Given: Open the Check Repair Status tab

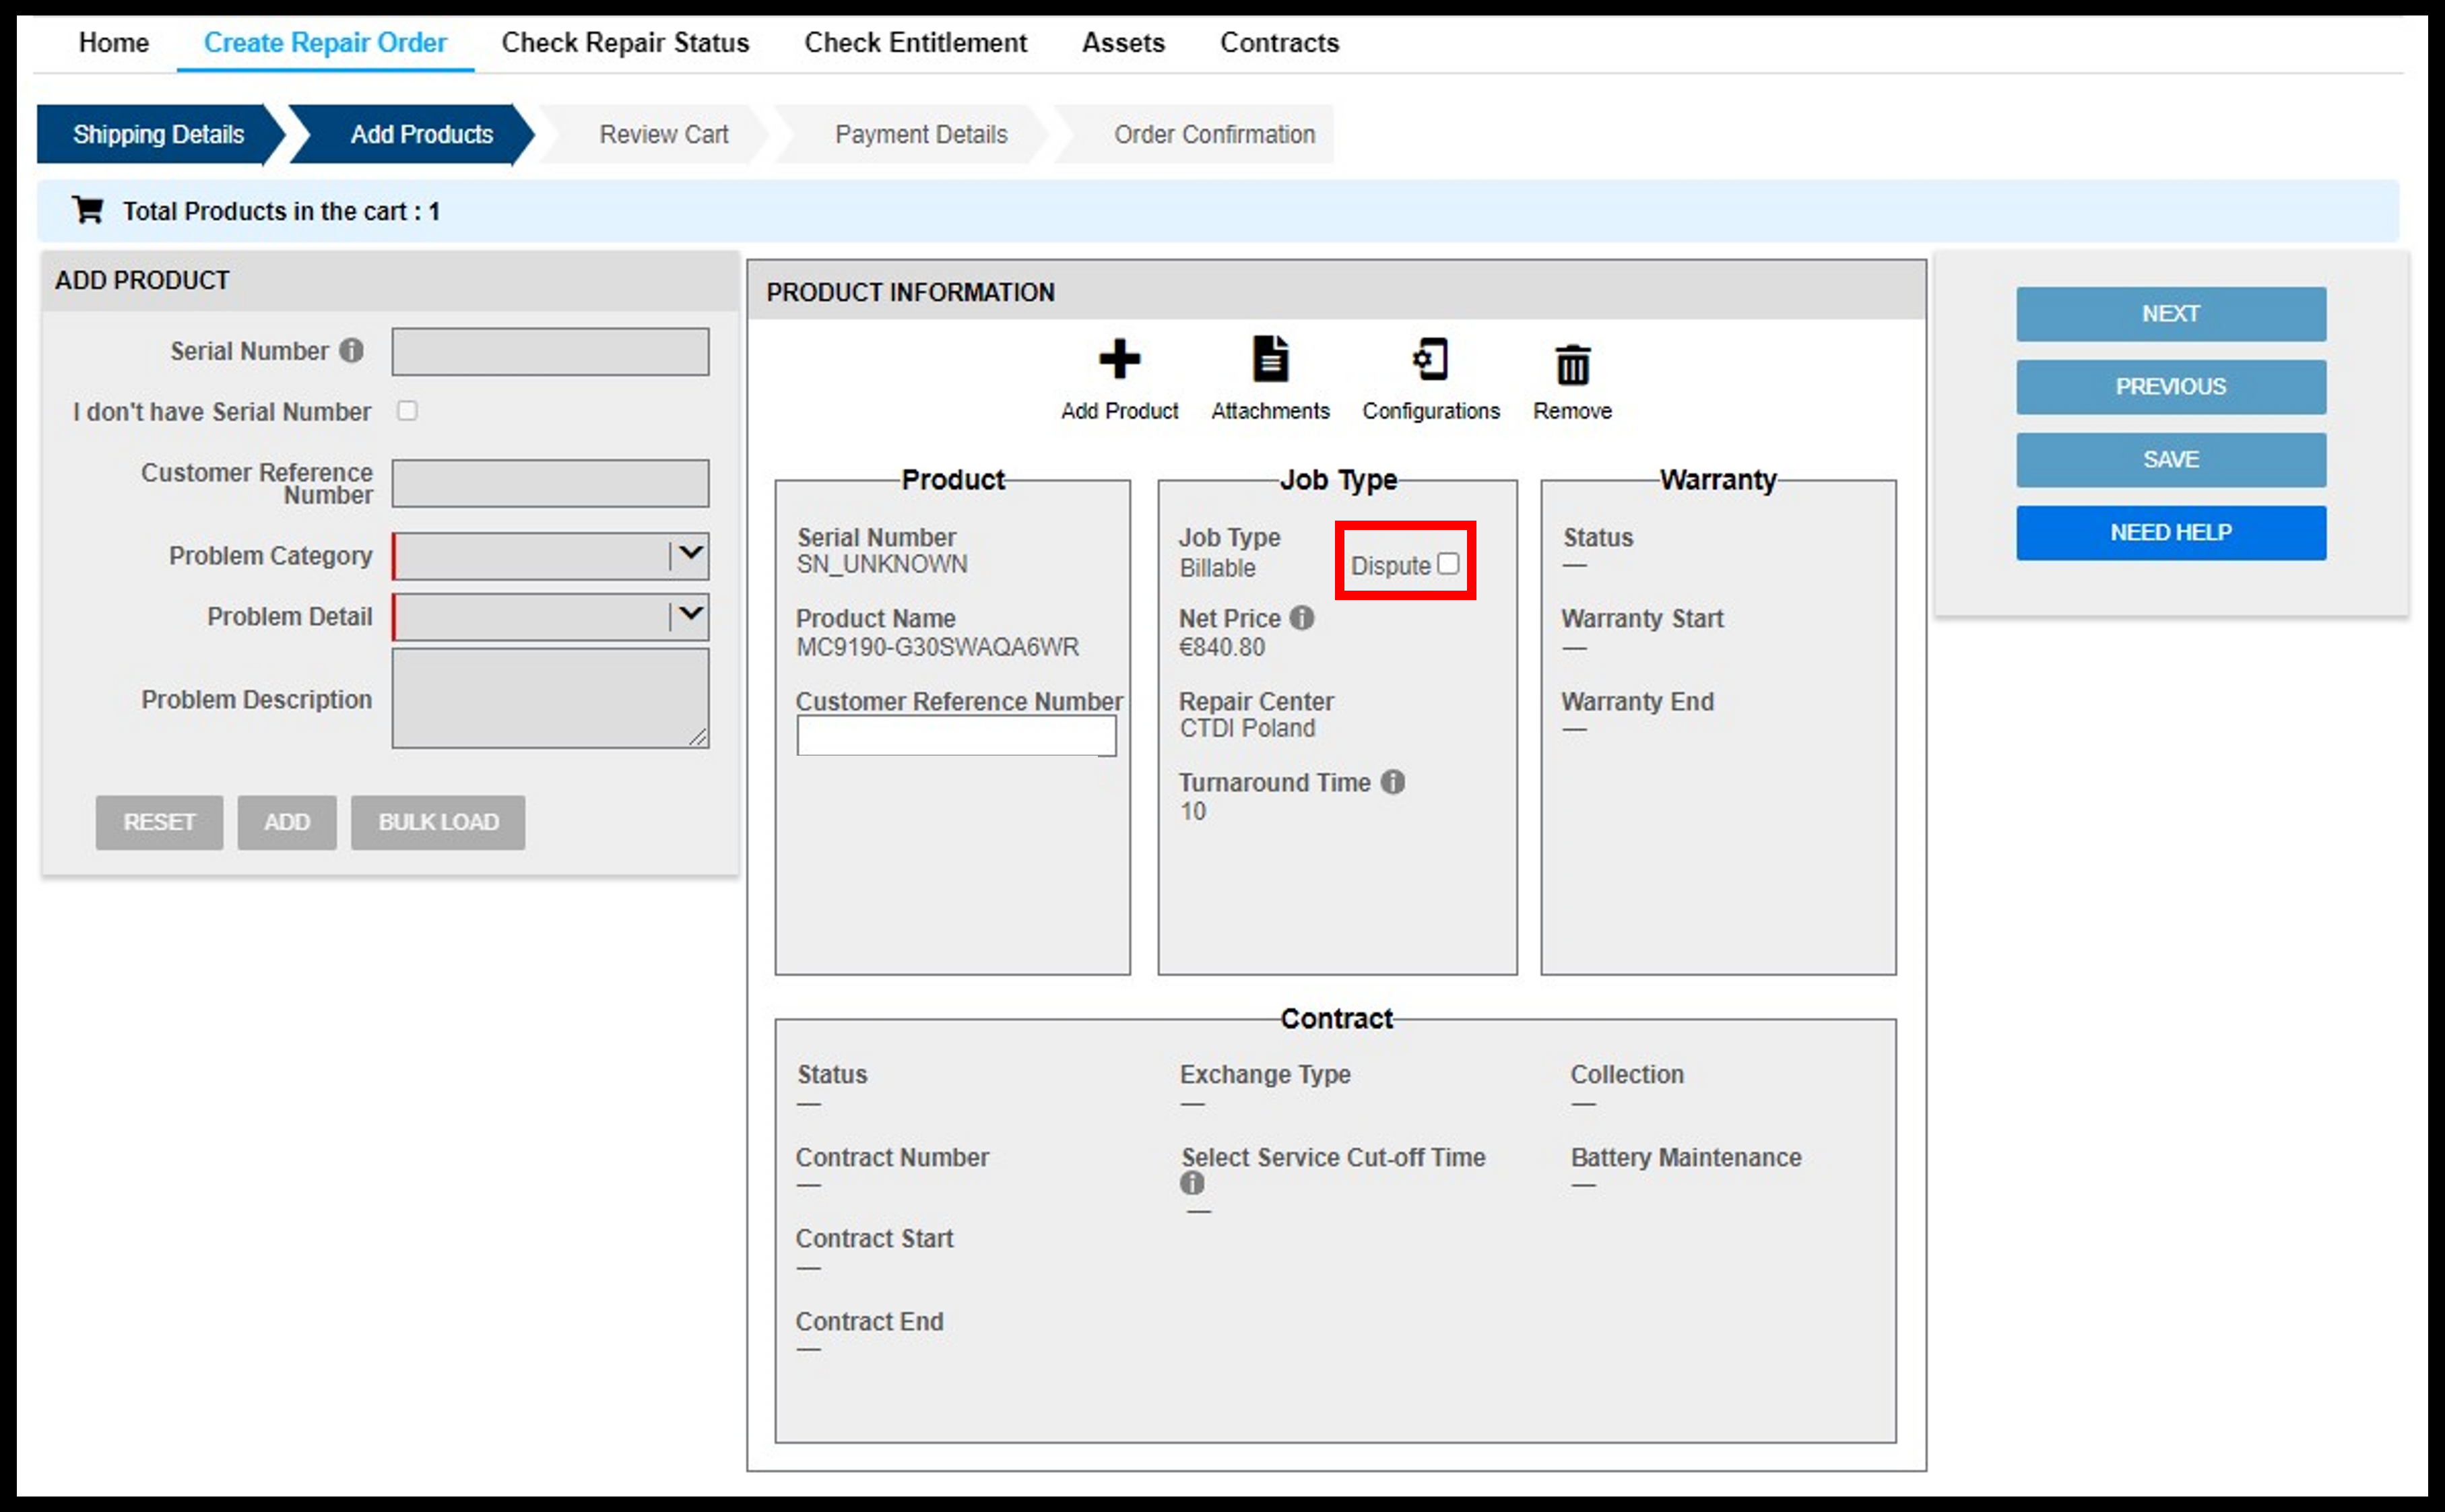Looking at the screenshot, I should click(625, 42).
